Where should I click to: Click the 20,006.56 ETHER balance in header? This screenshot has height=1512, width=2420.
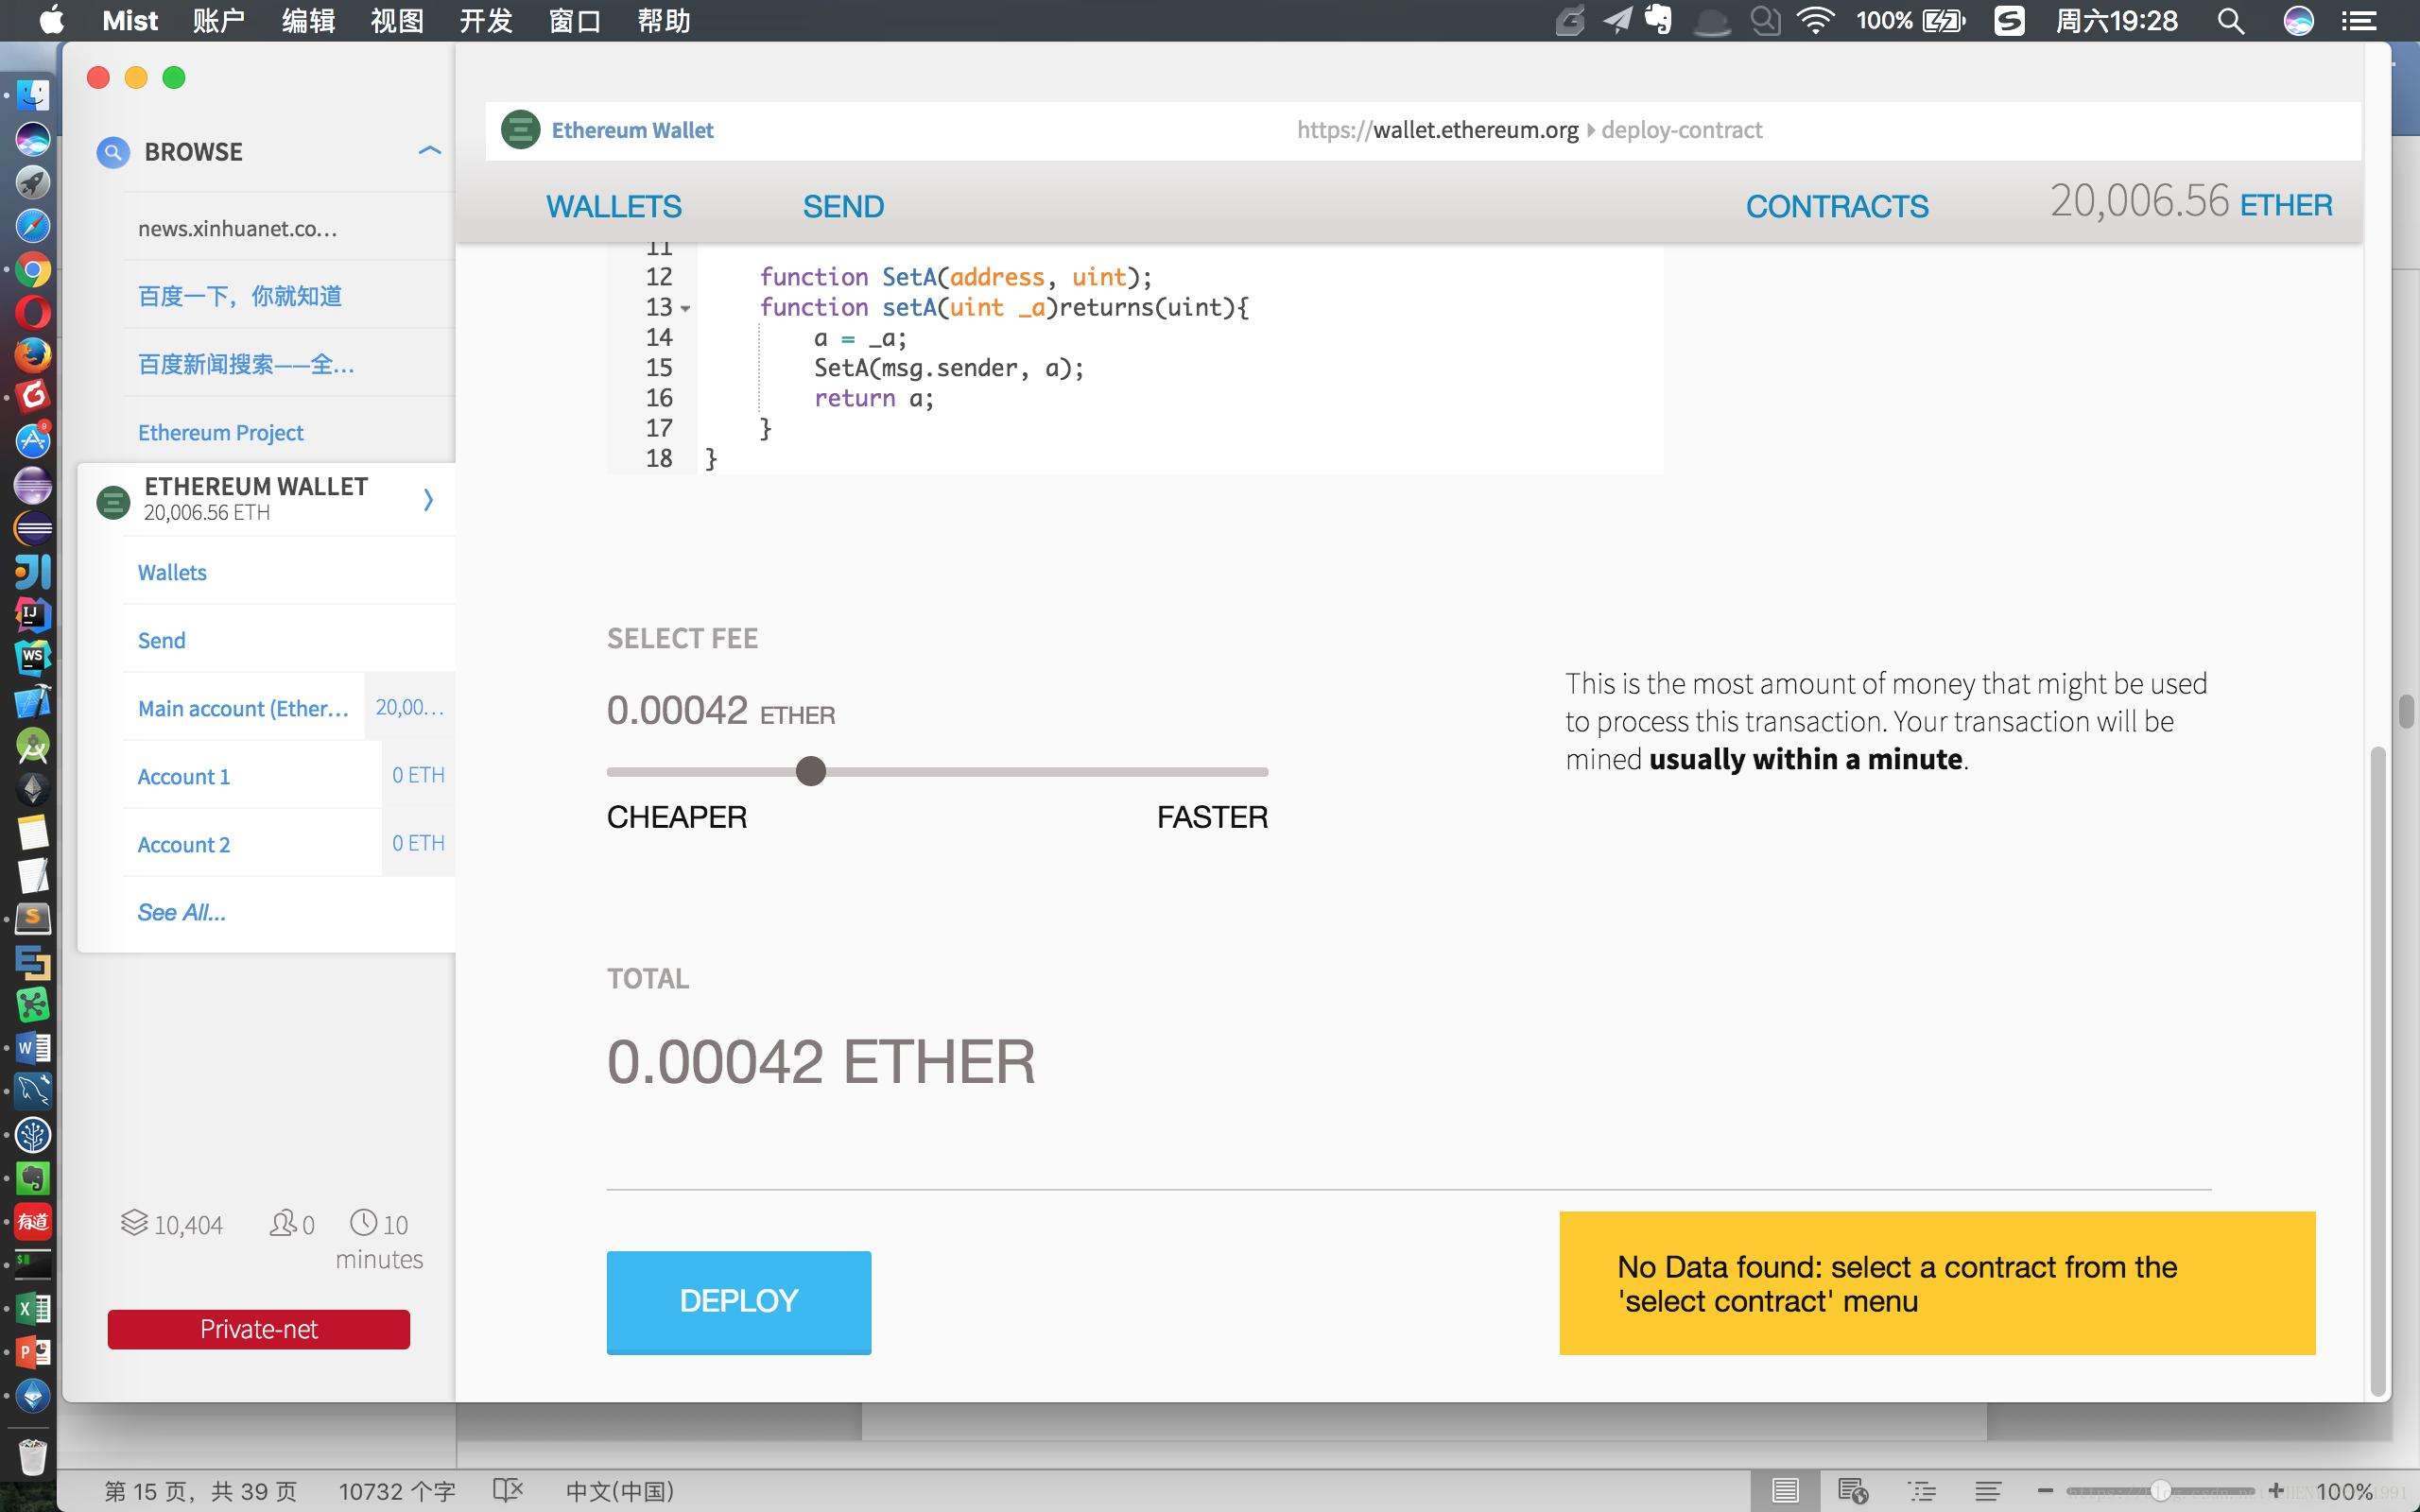[2191, 202]
